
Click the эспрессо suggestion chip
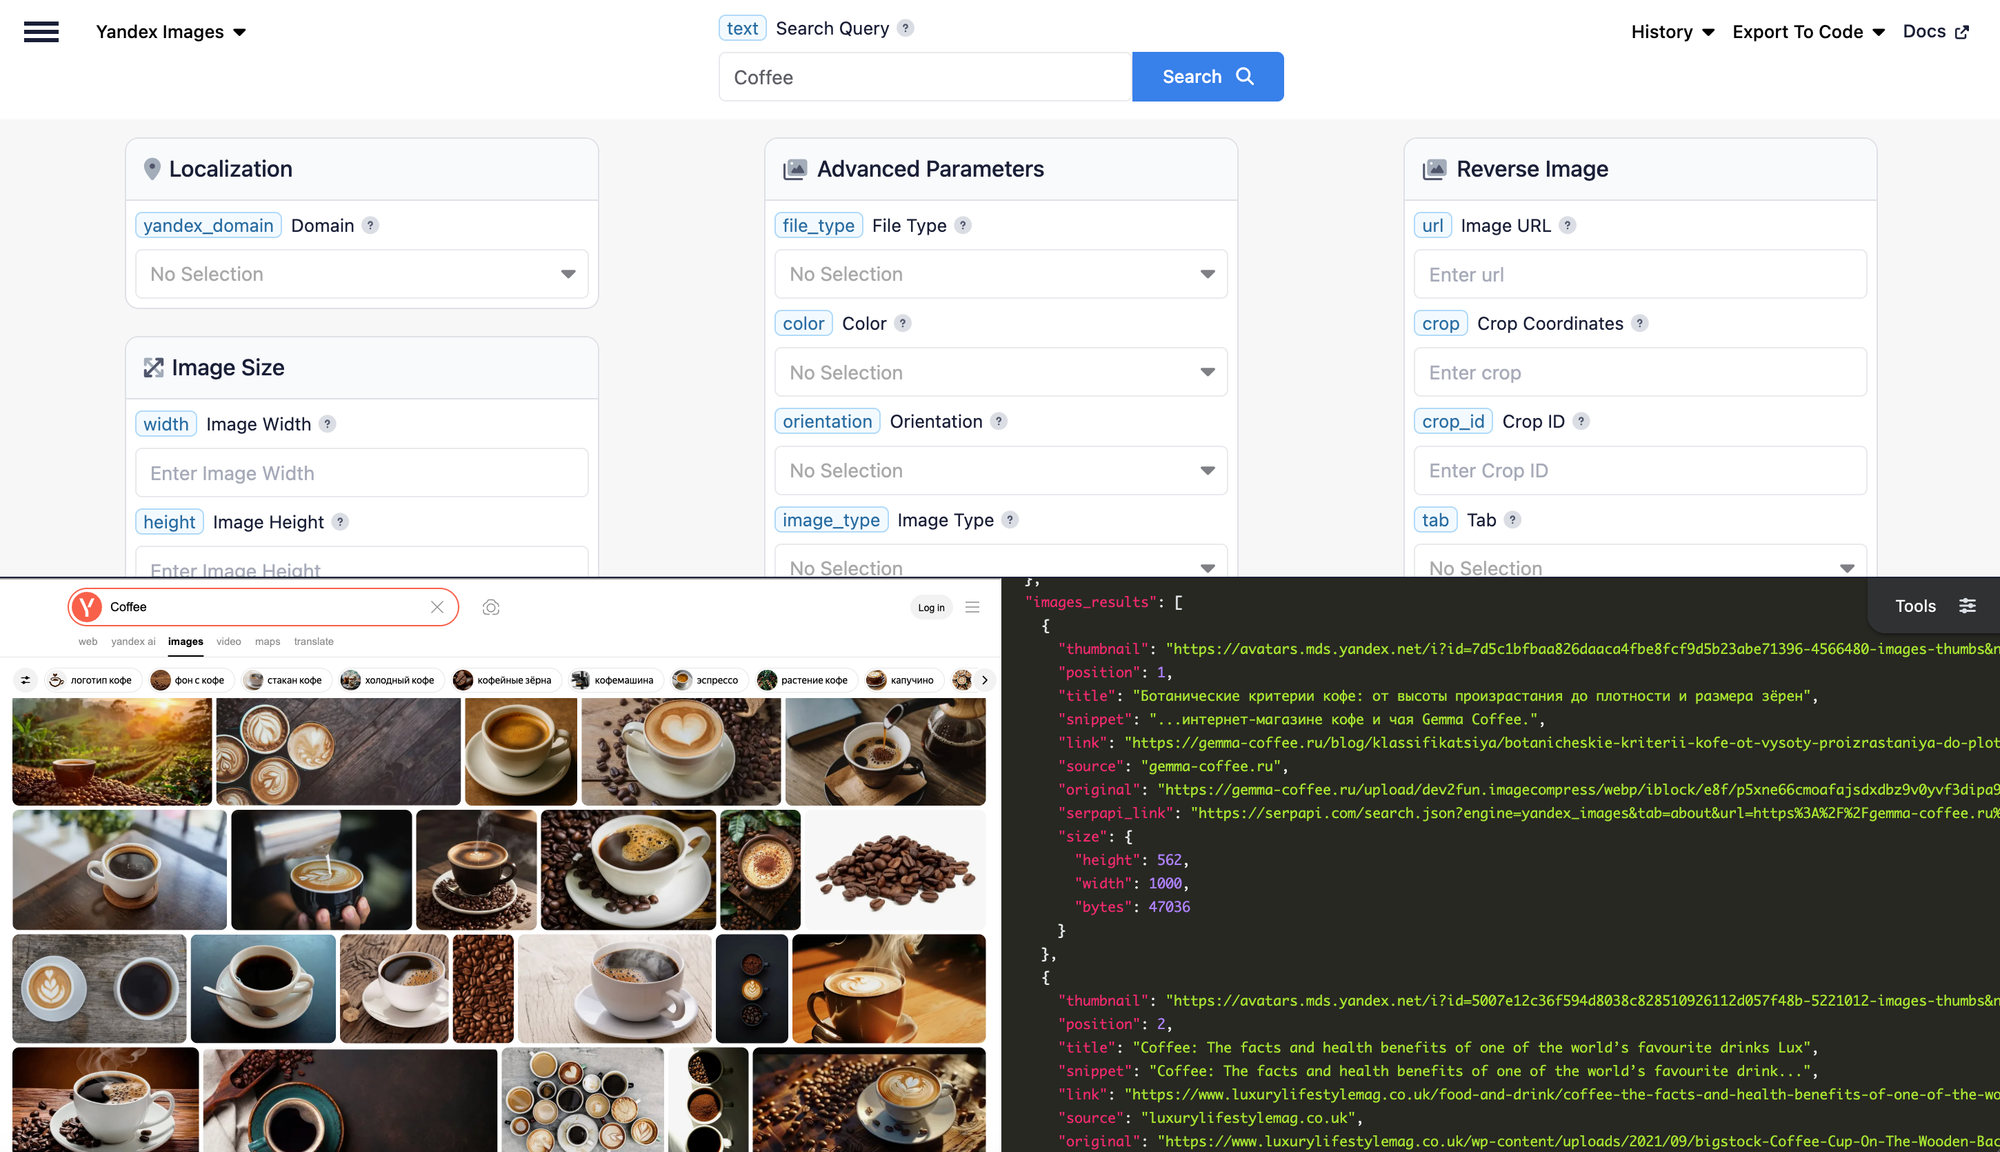pyautogui.click(x=708, y=680)
